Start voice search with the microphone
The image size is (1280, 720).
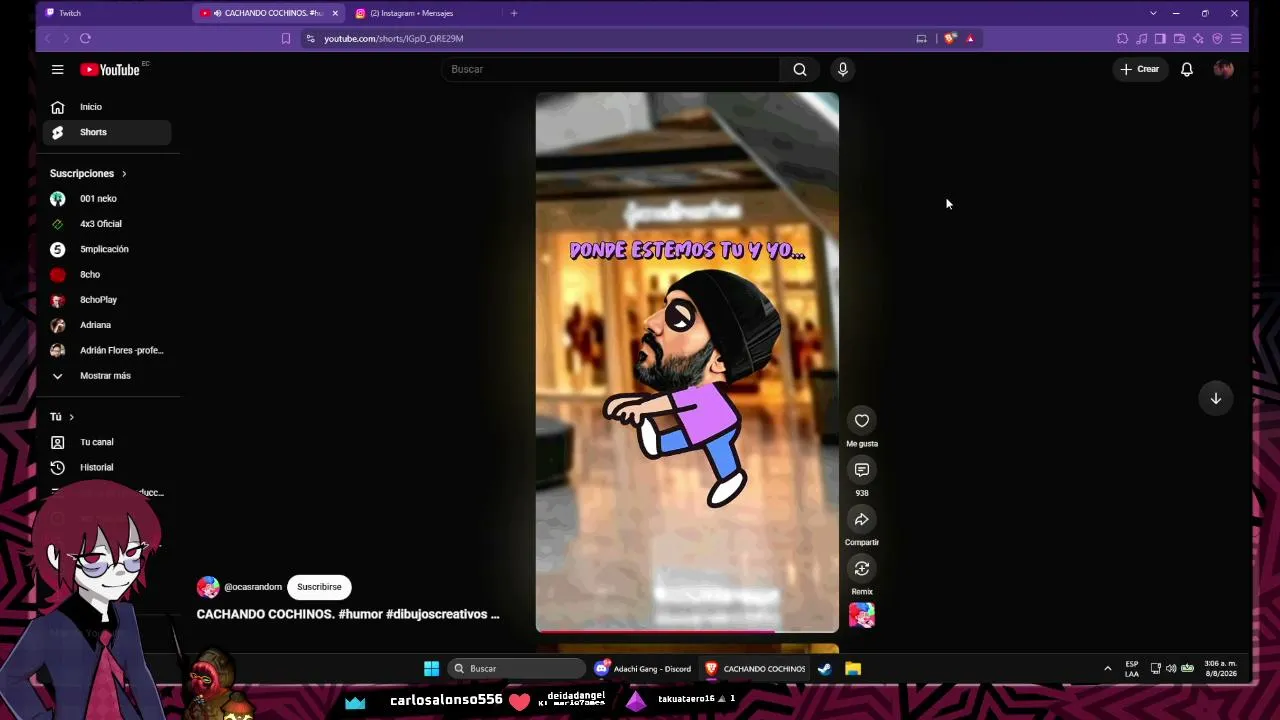tap(843, 69)
